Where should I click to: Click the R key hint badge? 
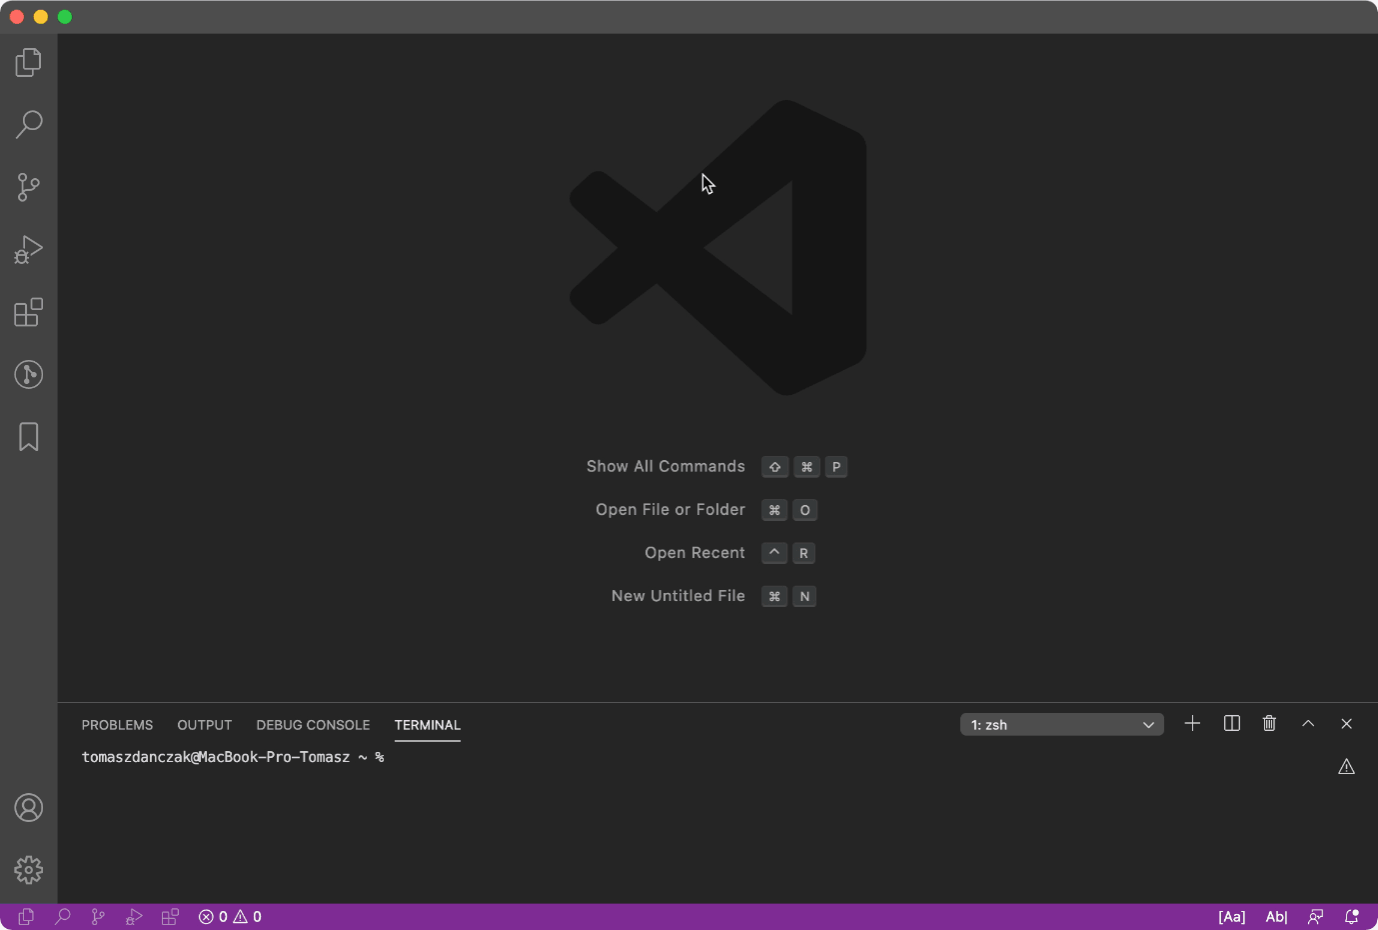click(804, 553)
